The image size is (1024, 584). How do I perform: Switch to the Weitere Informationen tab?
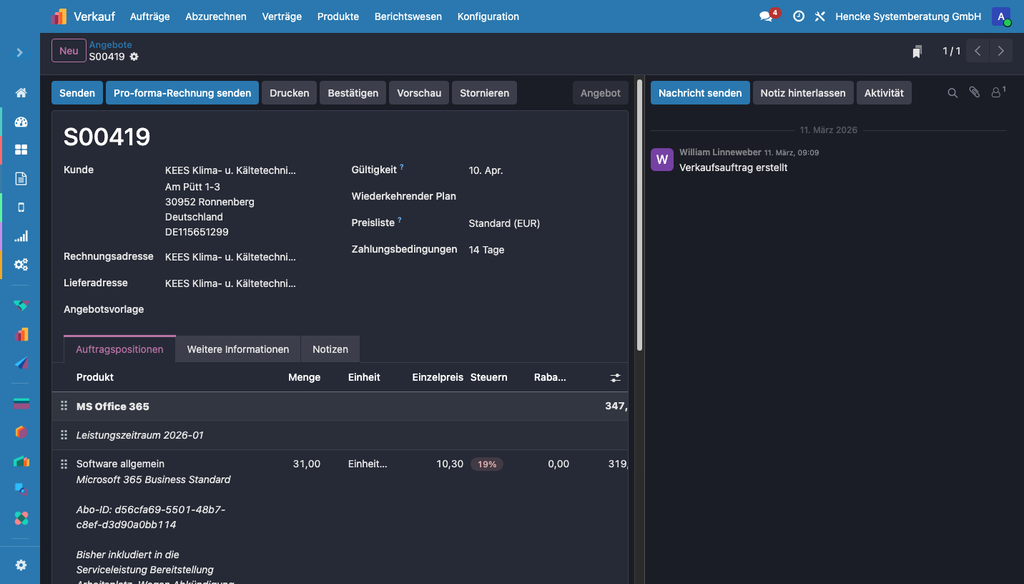(238, 349)
